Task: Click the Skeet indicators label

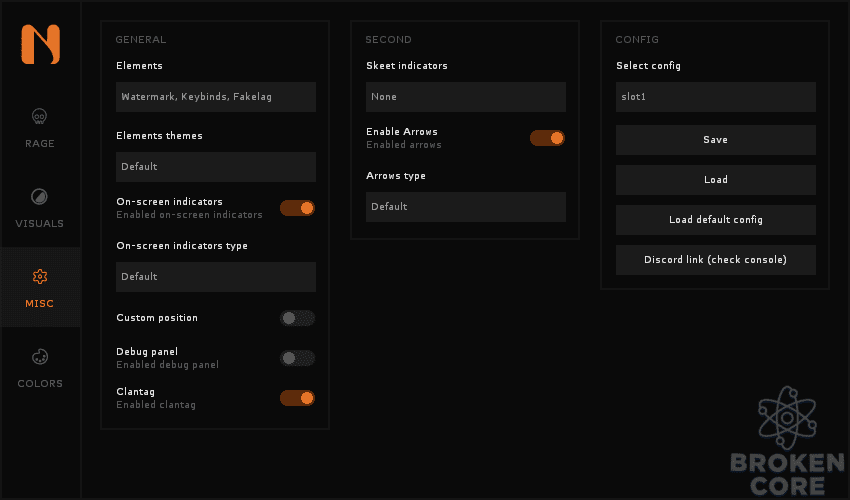Action: (407, 66)
